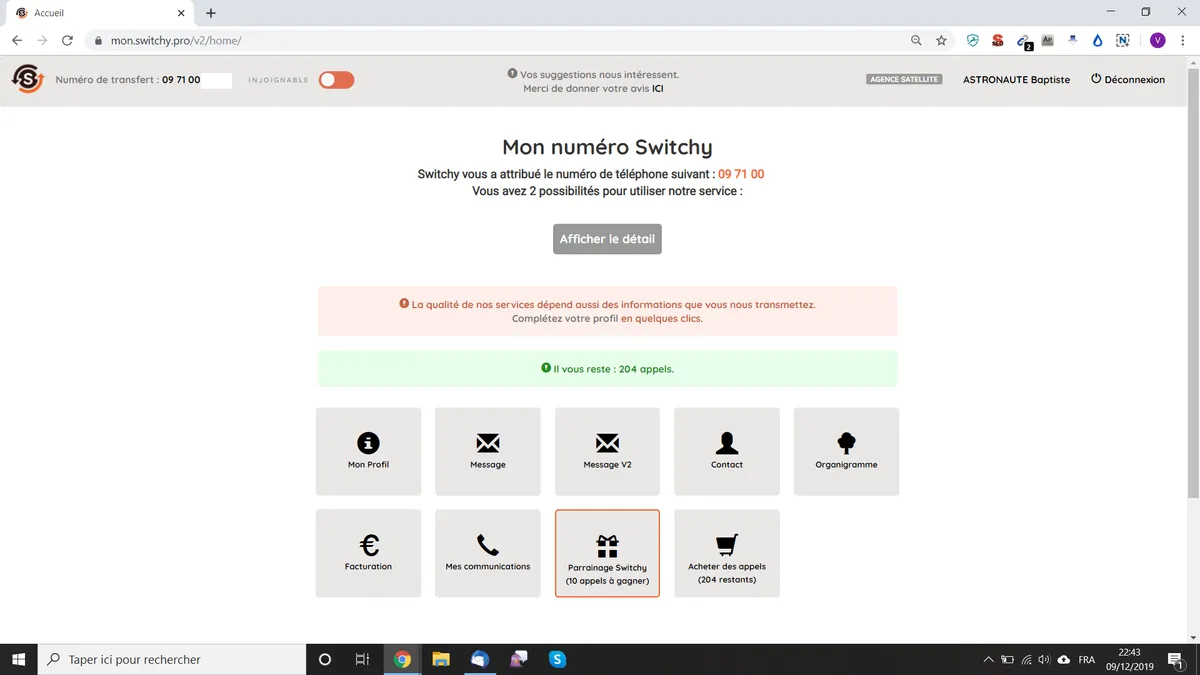Click the zoom magnifier in address bar

pos(916,41)
